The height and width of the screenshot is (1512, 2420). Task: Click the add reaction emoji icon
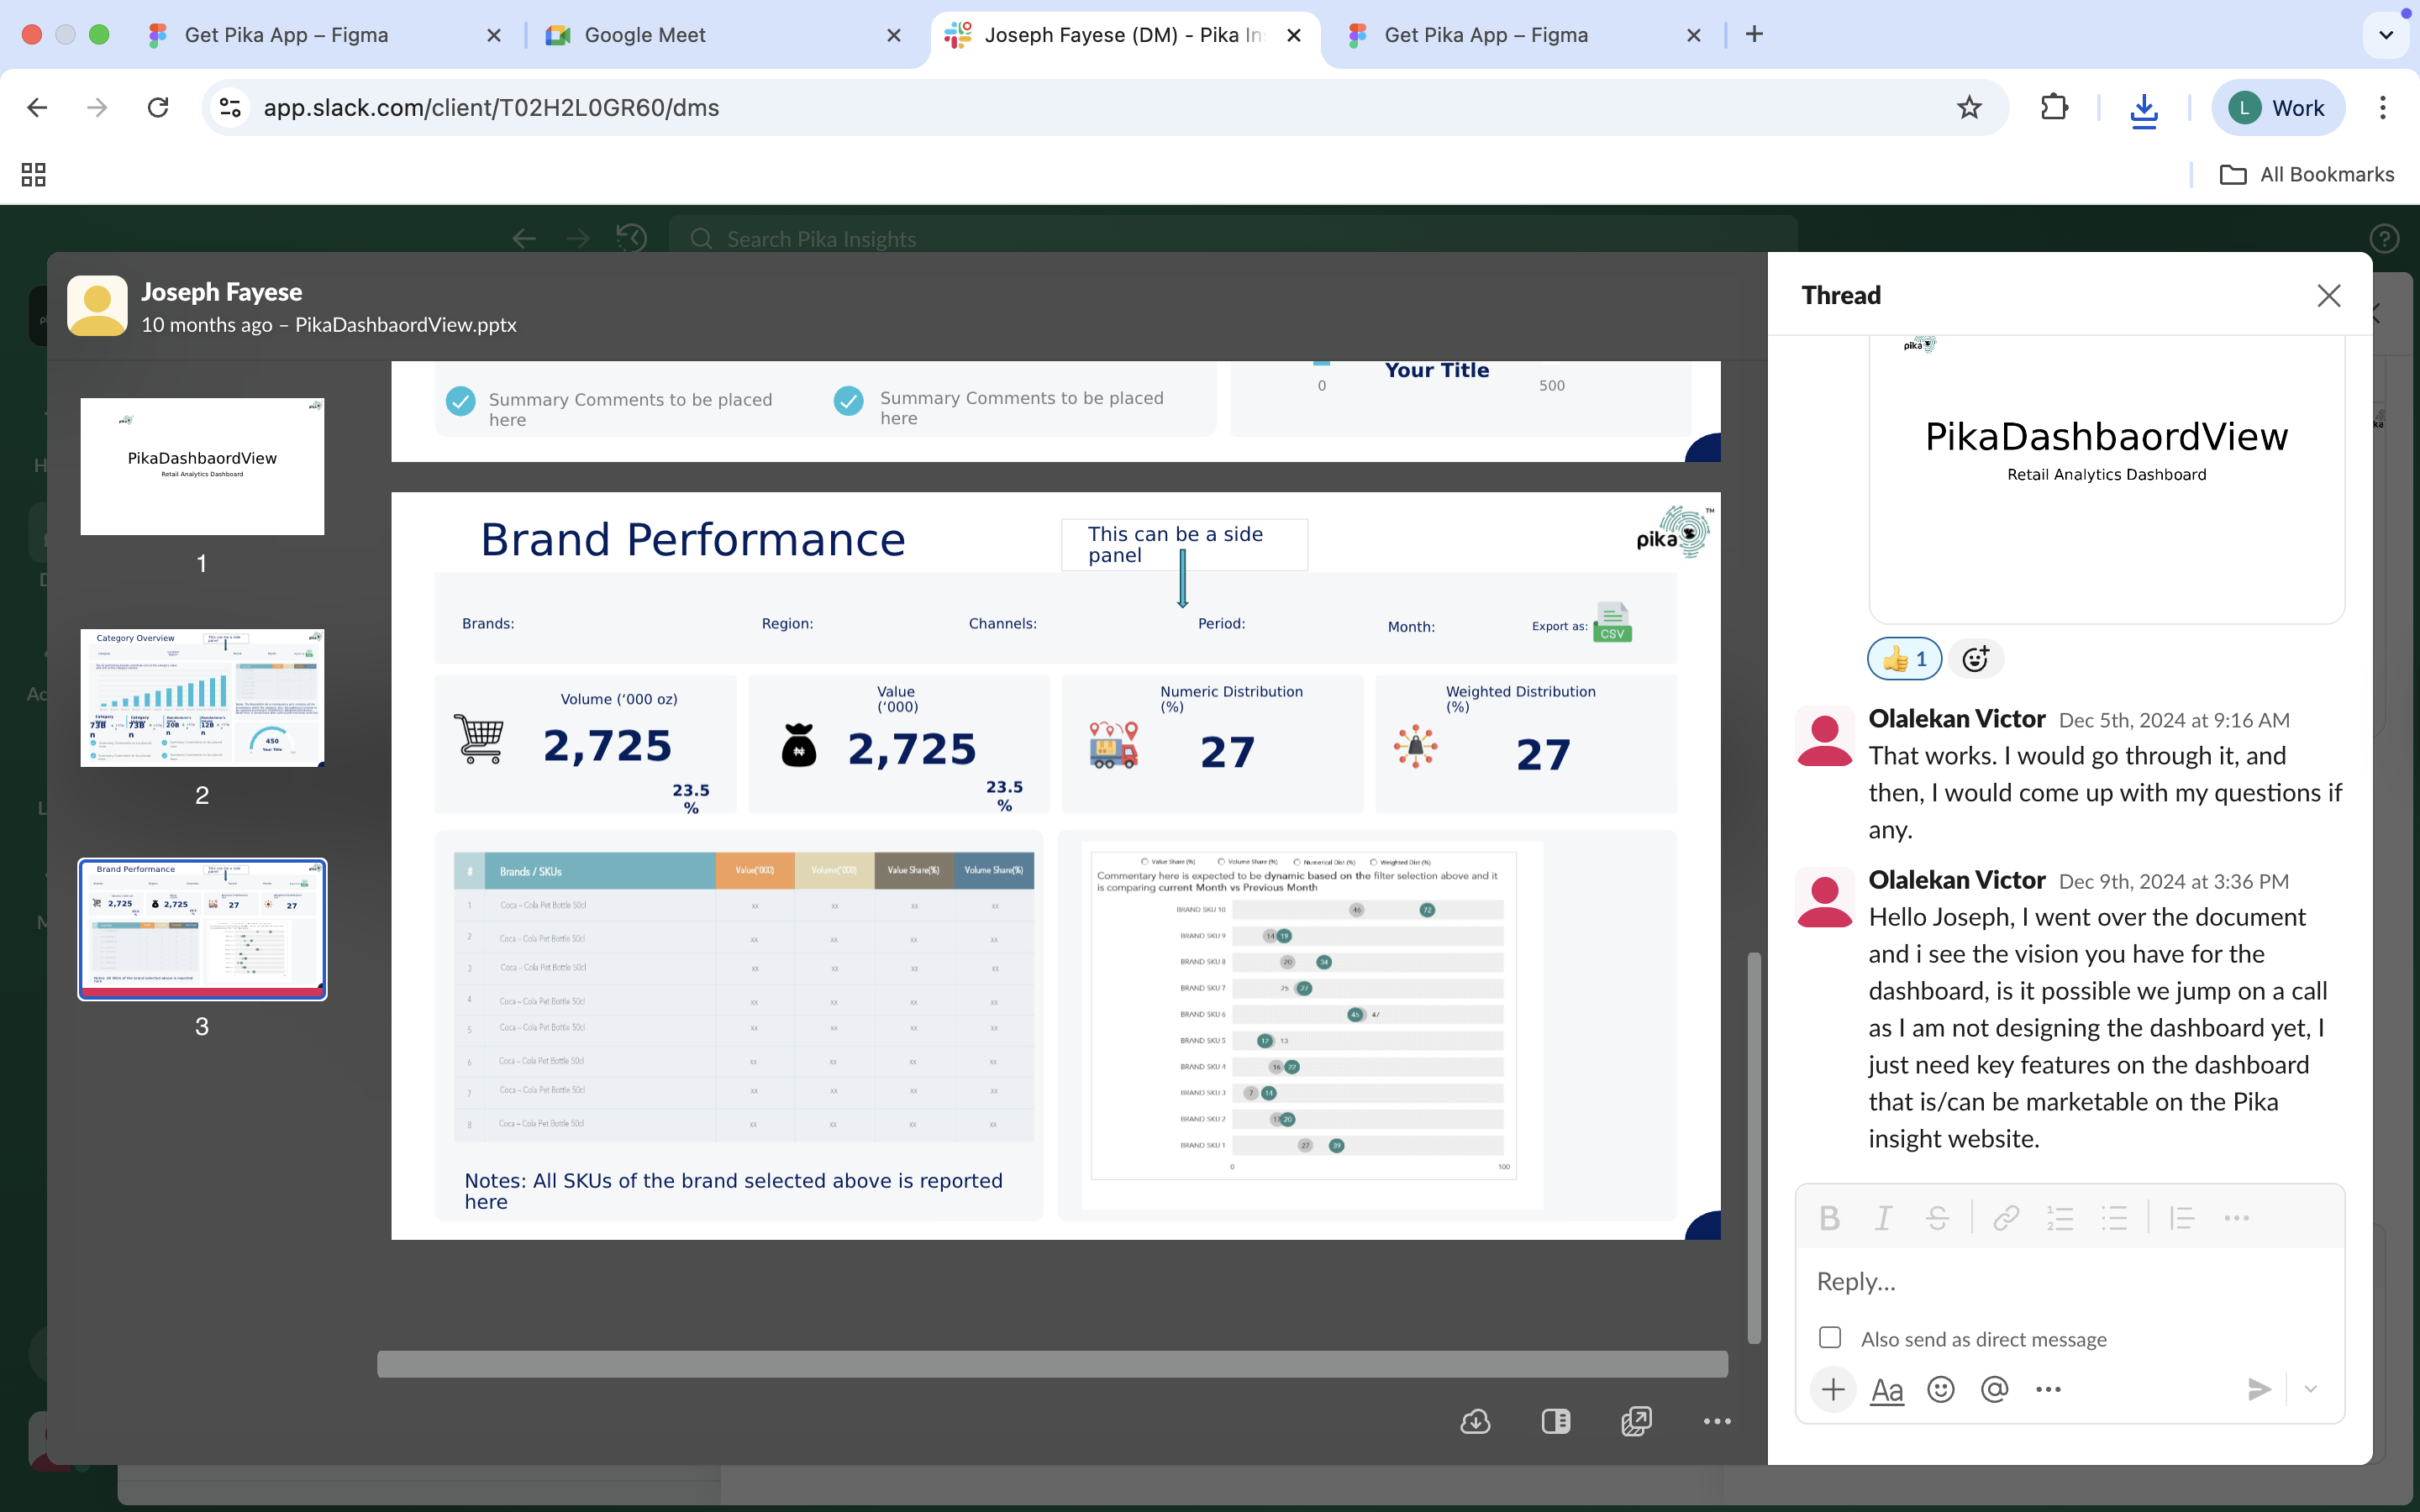pyautogui.click(x=1975, y=659)
